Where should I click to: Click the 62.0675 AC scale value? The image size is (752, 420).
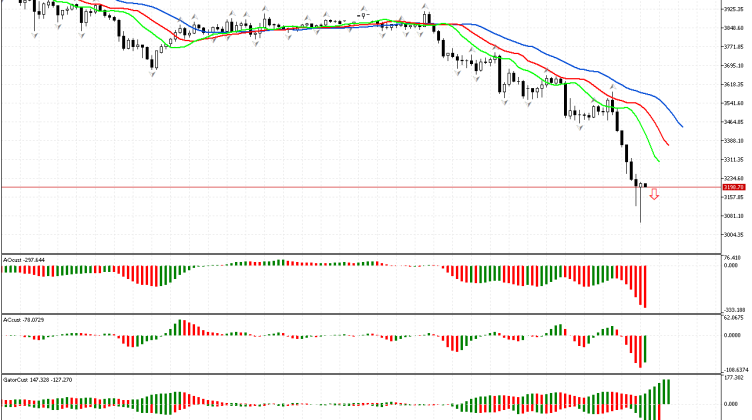tap(734, 320)
